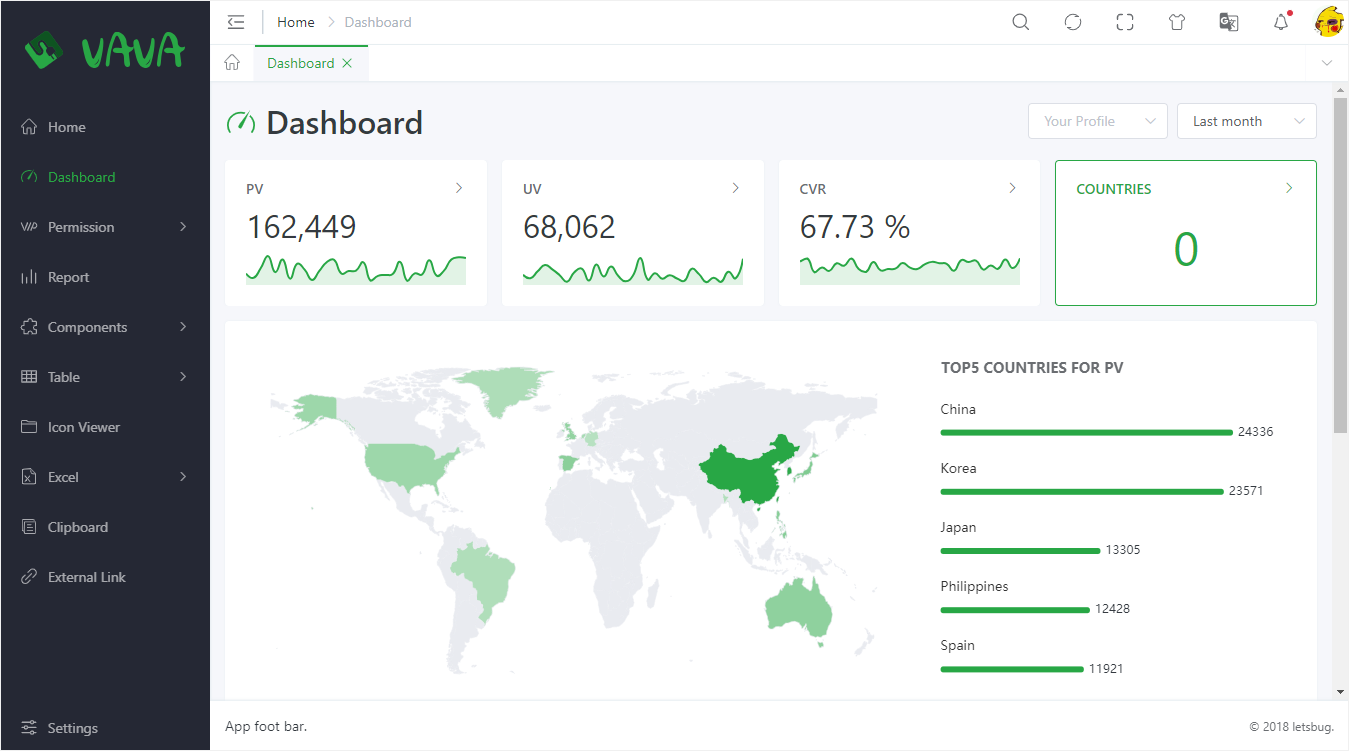Click the home icon tab
Image resolution: width=1349 pixels, height=751 pixels.
click(x=232, y=63)
